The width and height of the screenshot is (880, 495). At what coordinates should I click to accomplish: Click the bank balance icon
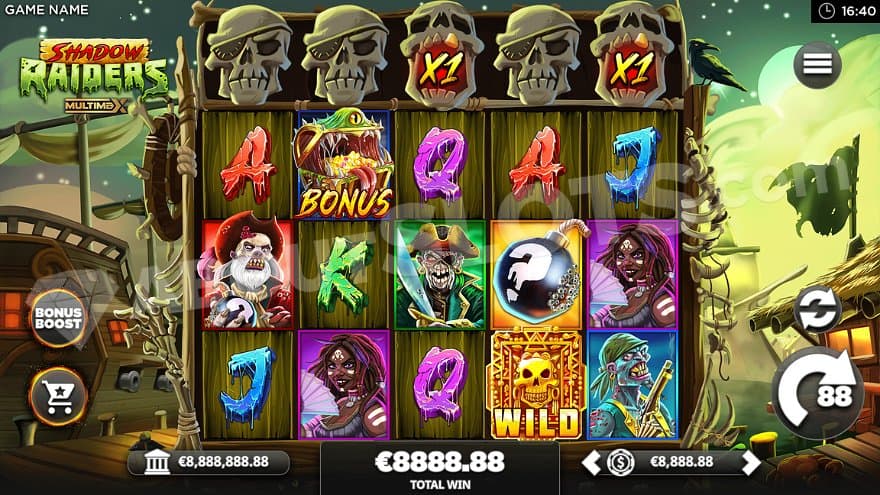tap(157, 462)
